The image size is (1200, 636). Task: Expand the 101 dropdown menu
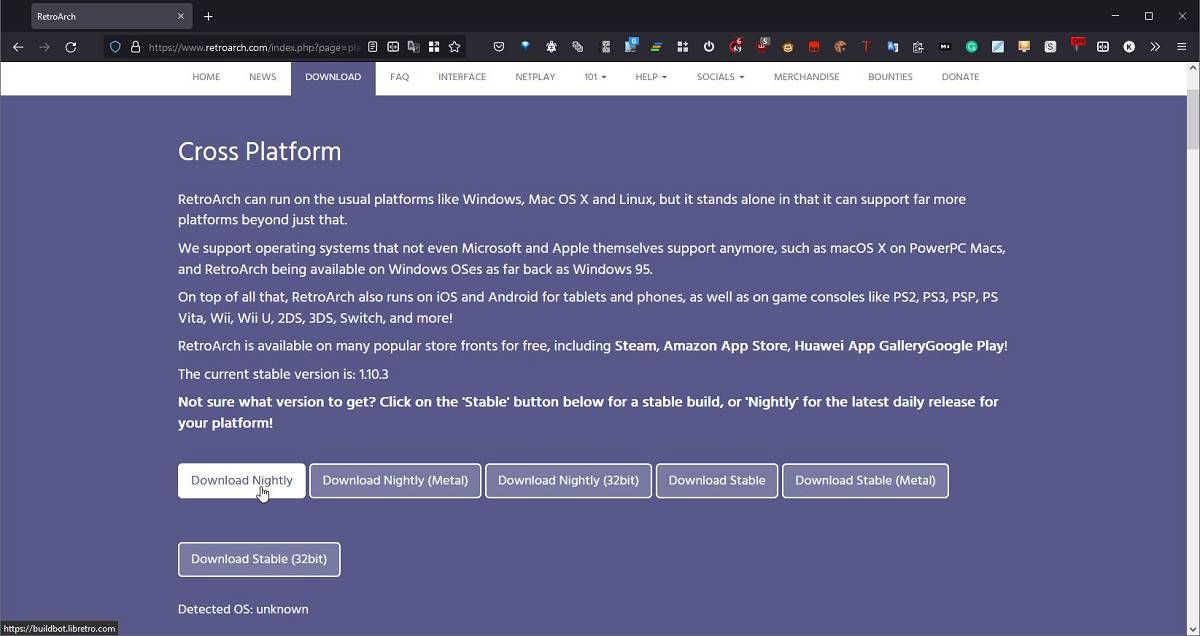[594, 77]
